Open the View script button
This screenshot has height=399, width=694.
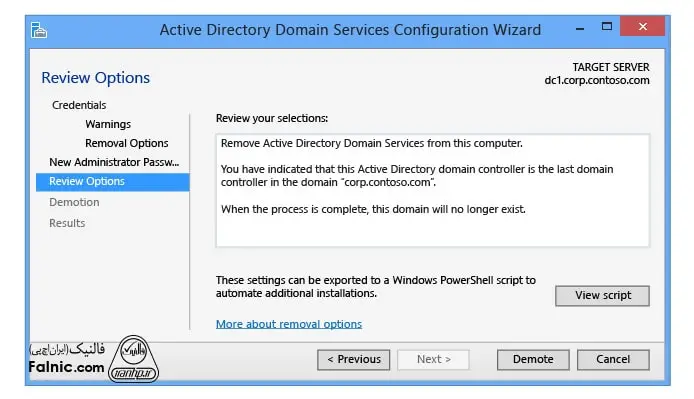(x=602, y=295)
